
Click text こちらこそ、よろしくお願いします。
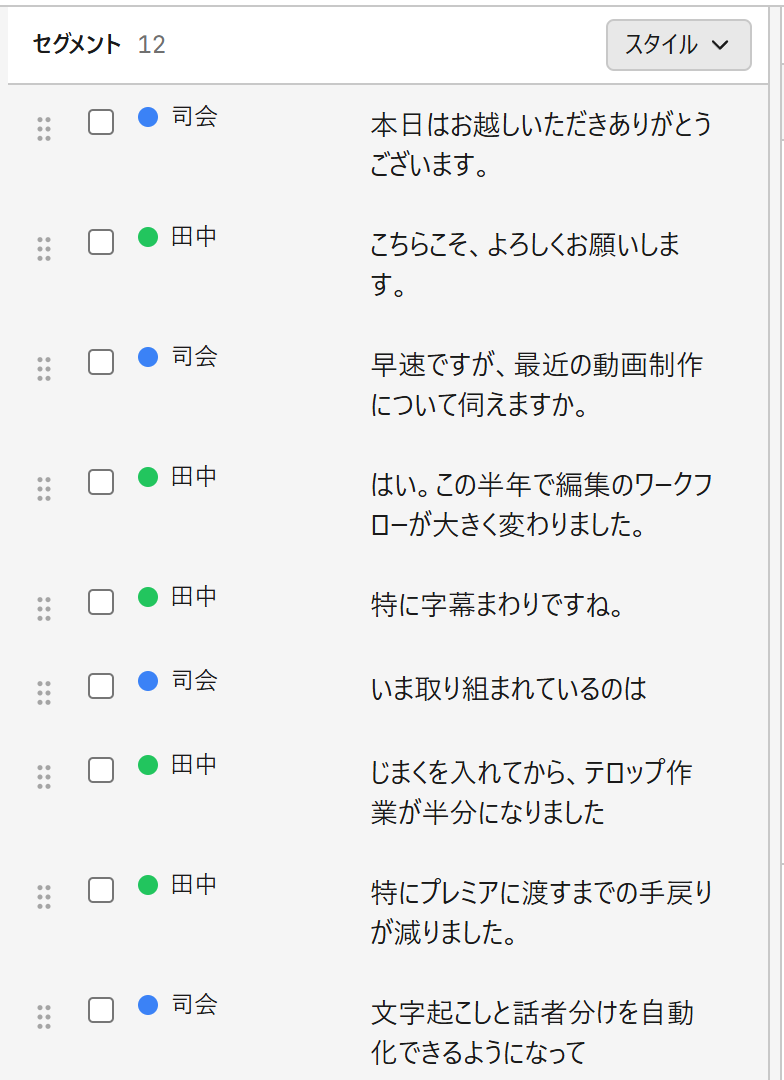[x=526, y=264]
